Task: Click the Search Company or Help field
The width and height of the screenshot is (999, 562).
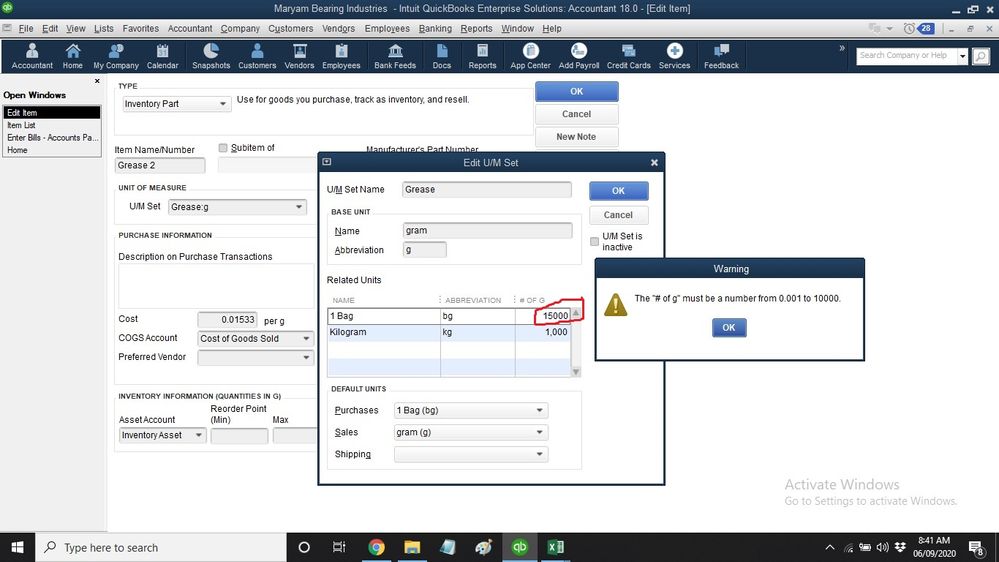Action: (907, 57)
